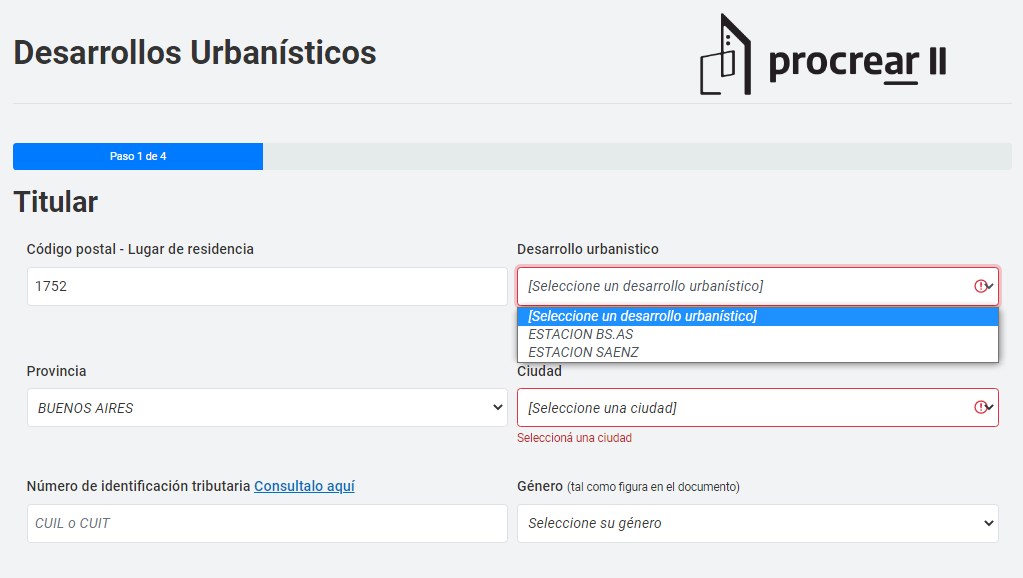Screen dimensions: 1023x578
Task: Open the 'Consultalo aquí' link
Action: (x=304, y=486)
